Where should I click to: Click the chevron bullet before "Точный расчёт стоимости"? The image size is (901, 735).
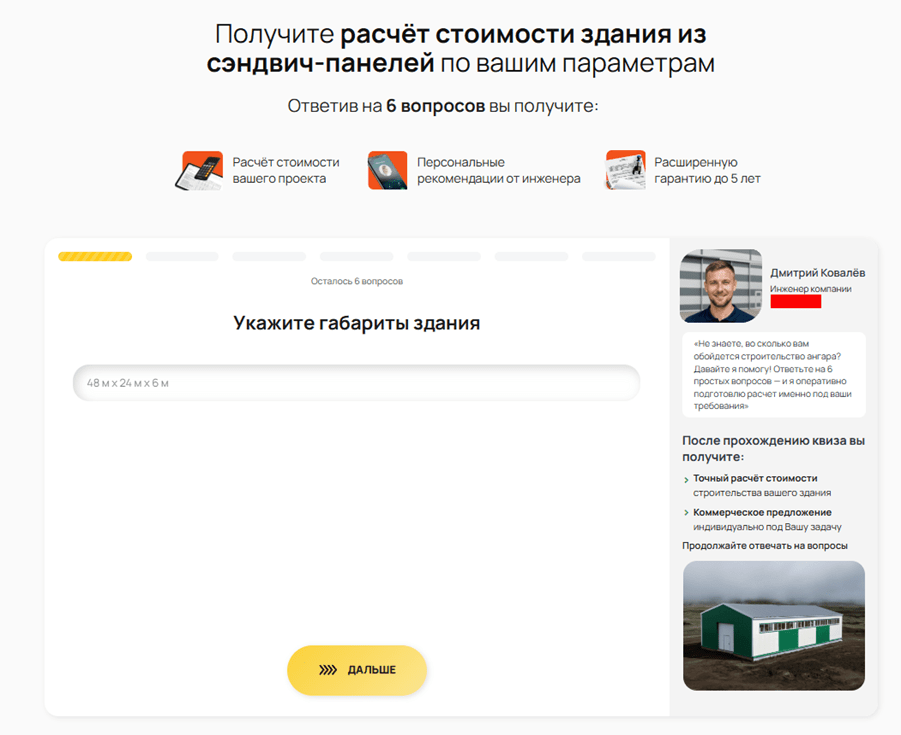686,480
